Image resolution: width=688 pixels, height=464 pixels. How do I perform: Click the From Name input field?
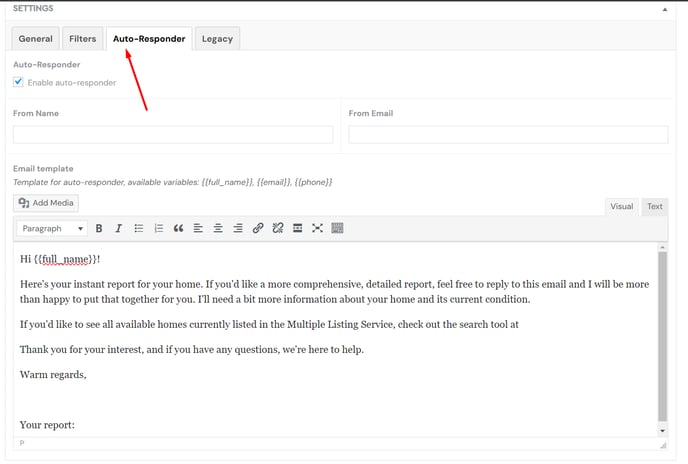click(x=173, y=135)
